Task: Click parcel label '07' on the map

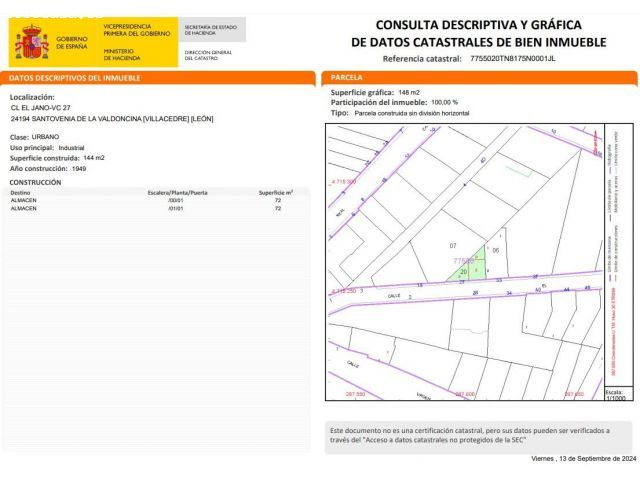Action: 453,246
